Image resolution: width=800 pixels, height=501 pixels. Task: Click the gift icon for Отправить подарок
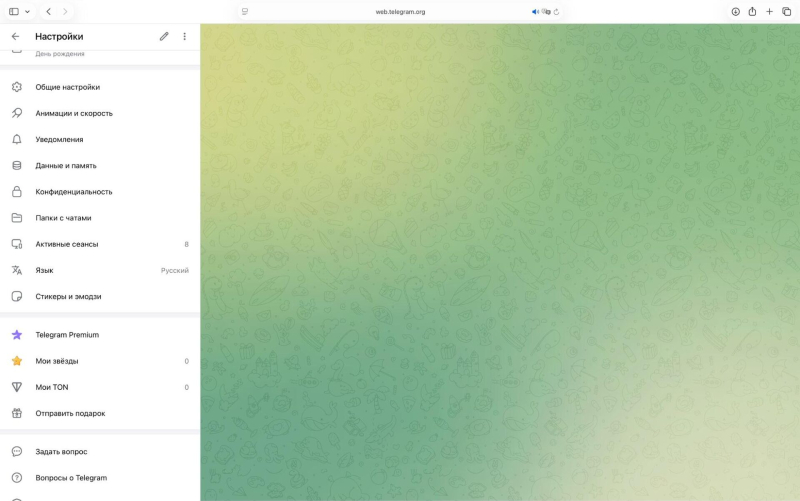coord(16,413)
